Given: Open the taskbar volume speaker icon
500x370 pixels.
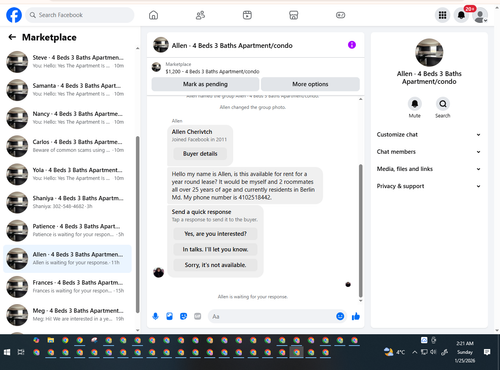Looking at the screenshot, I should coord(433,352).
